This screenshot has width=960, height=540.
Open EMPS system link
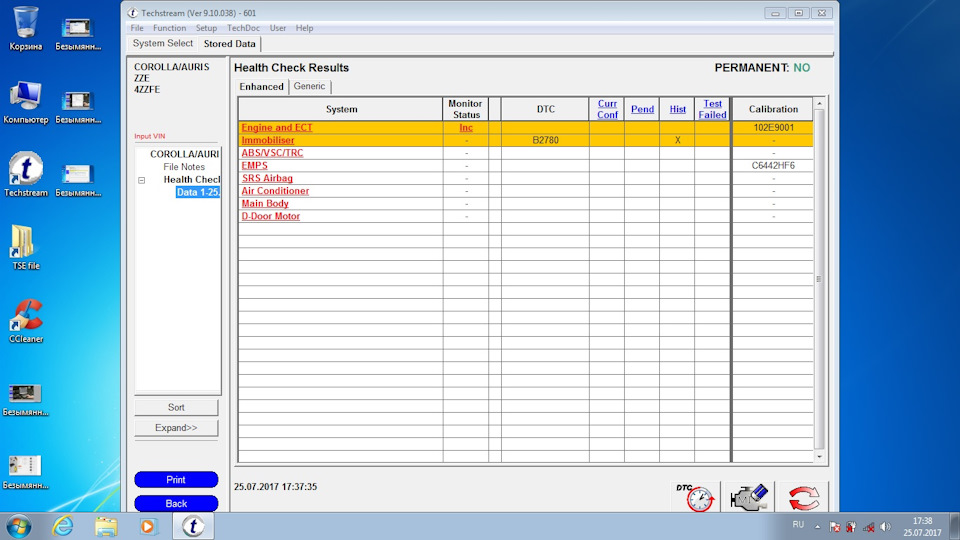pyautogui.click(x=254, y=165)
